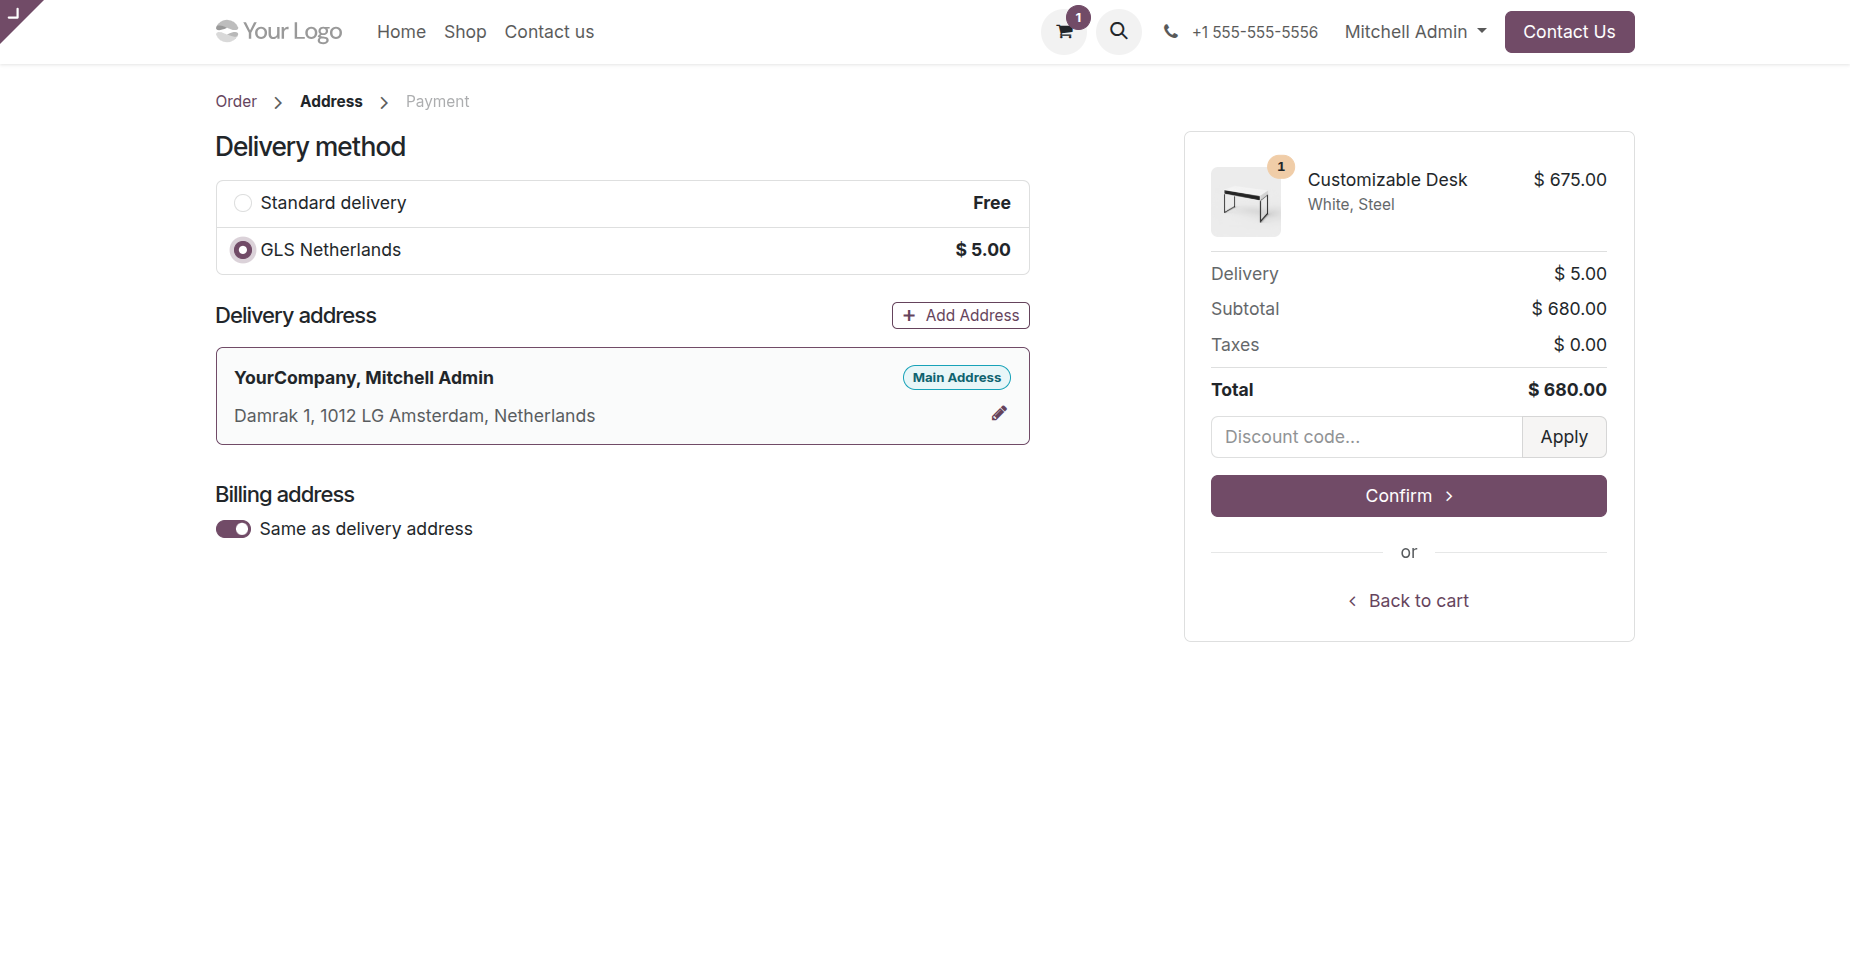The height and width of the screenshot is (972, 1850).
Task: Click the Add Address button
Action: pyautogui.click(x=960, y=316)
